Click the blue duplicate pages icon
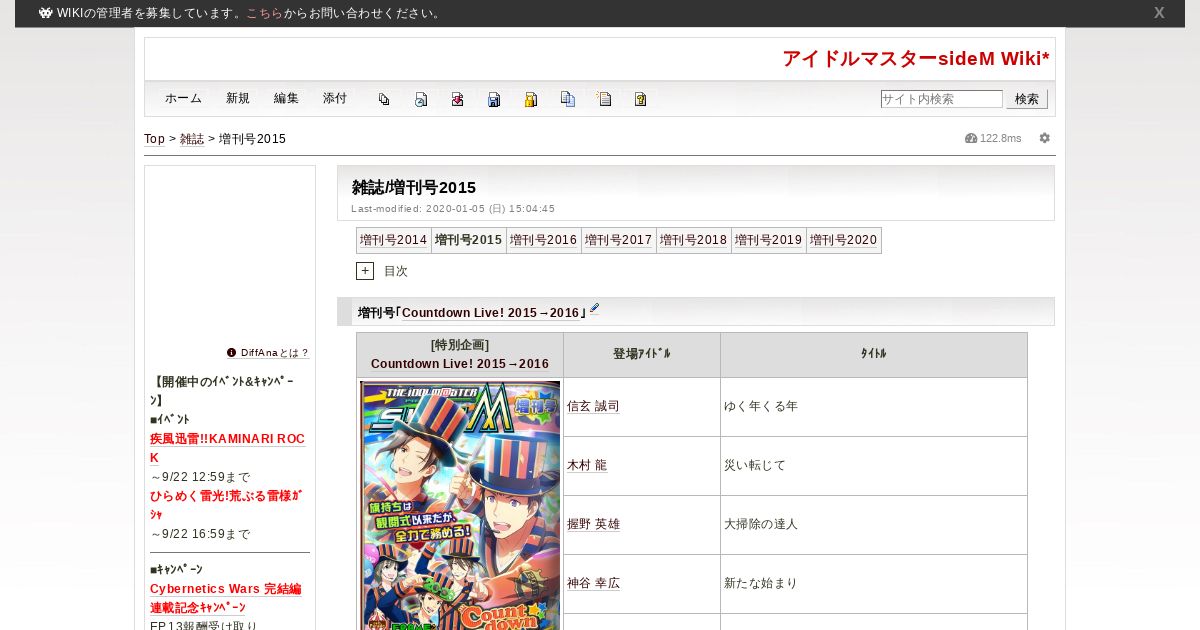This screenshot has height=630, width=1200. tap(568, 99)
